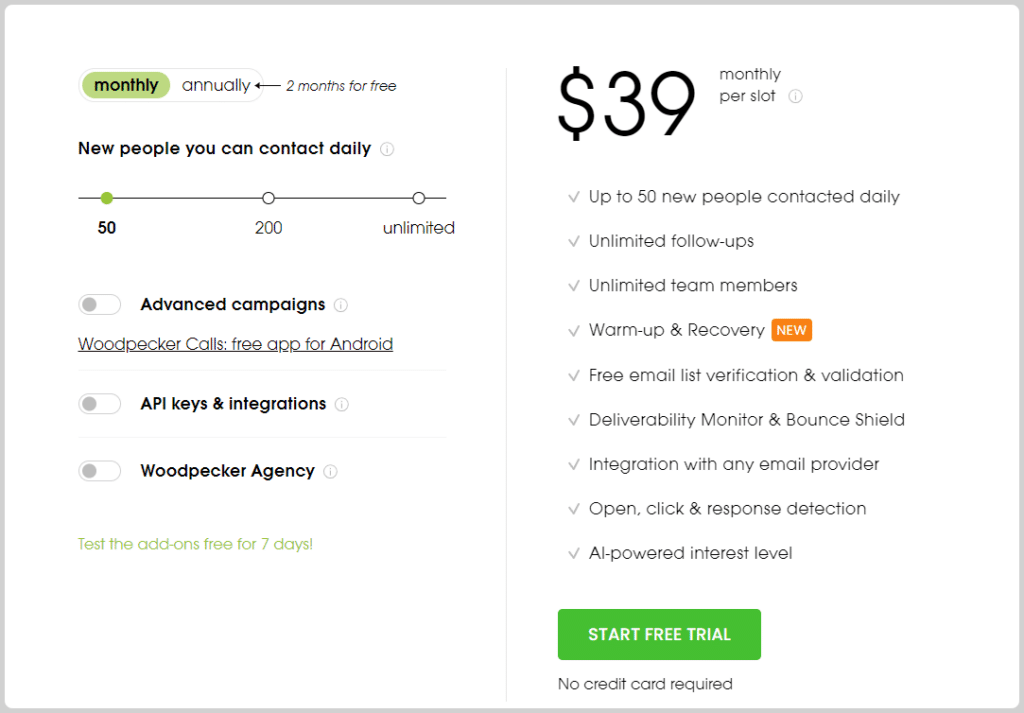This screenshot has height=713, width=1024.
Task: Choose unlimited point on contacts slider
Action: point(419,198)
